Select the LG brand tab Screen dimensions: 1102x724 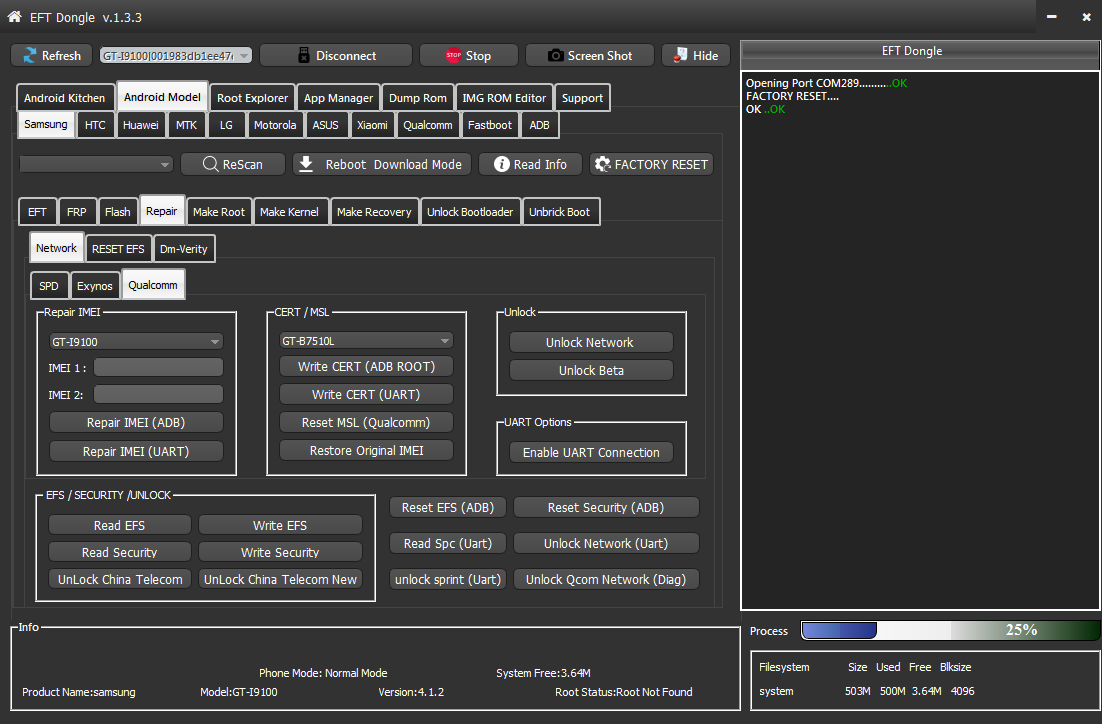(226, 125)
